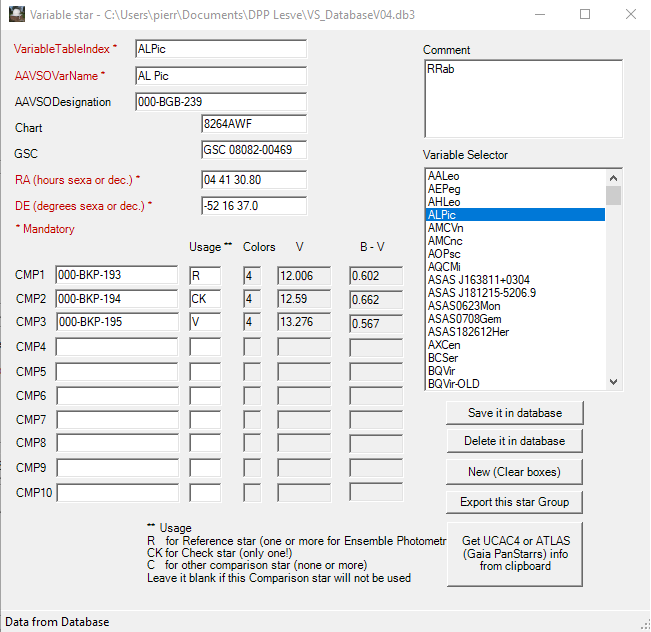Click the Comment text box

pyautogui.click(x=524, y=99)
